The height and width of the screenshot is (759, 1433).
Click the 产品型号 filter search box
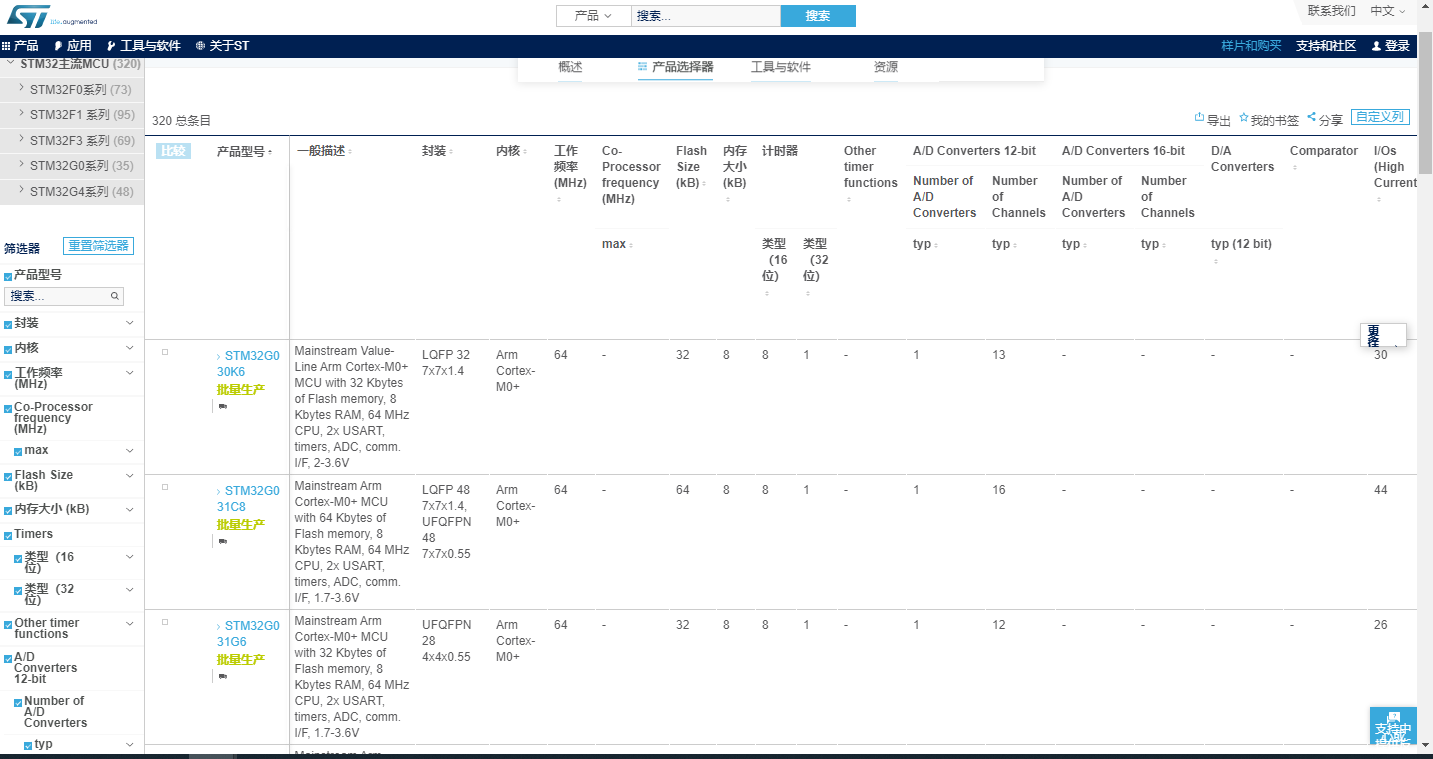click(64, 296)
